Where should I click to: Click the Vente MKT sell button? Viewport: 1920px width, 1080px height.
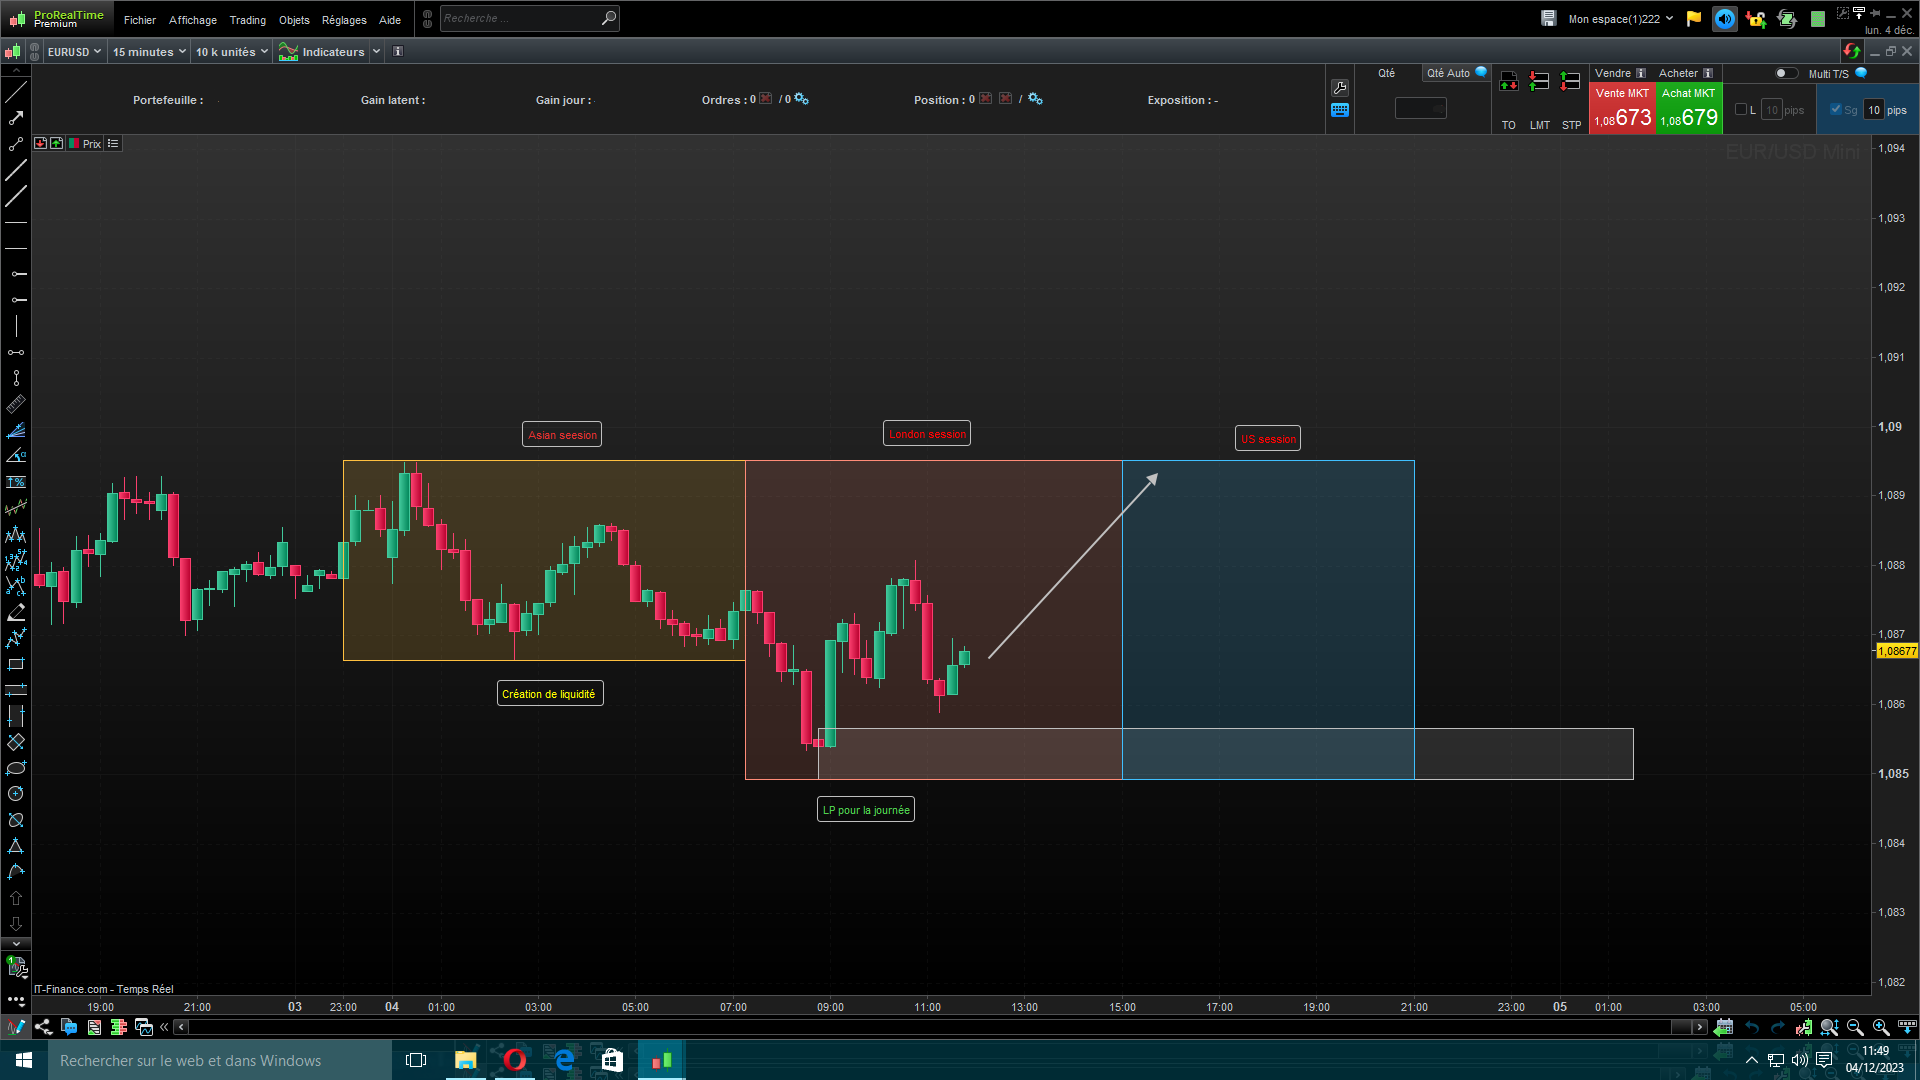click(x=1621, y=109)
